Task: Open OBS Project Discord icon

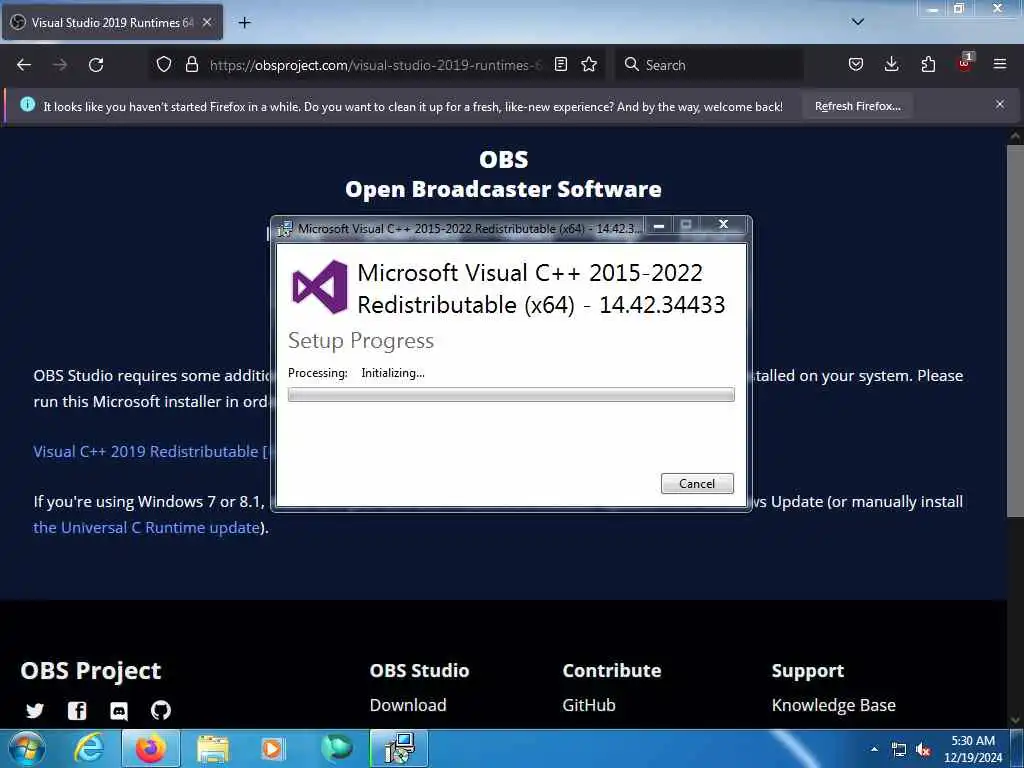Action: (119, 711)
